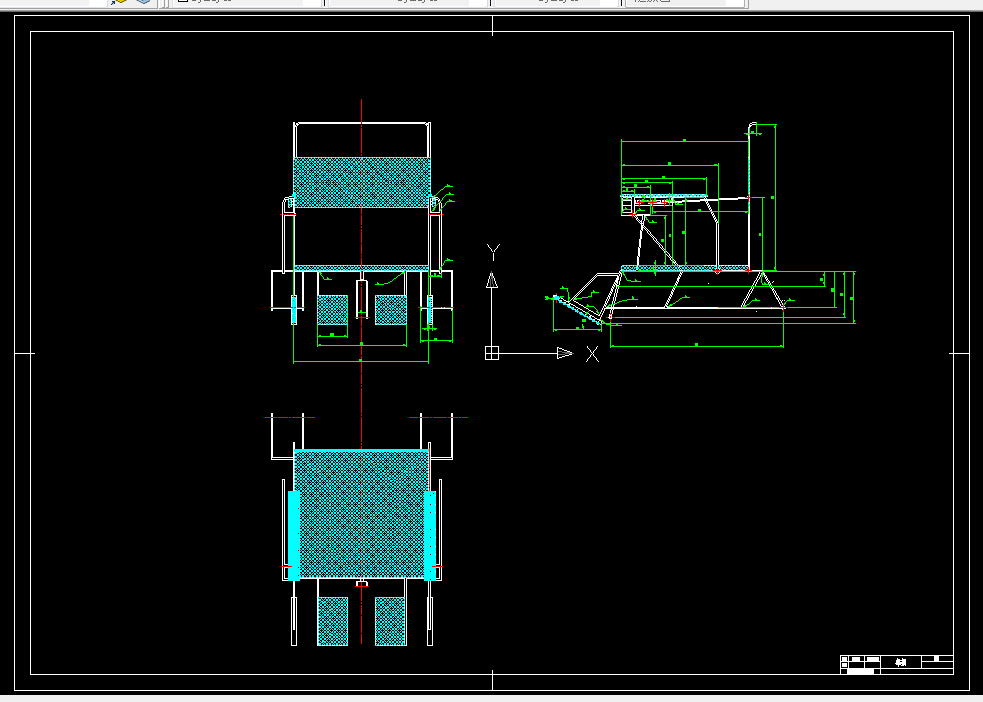Viewport: 983px width, 702px height.
Task: Select left footrest hatch in top view
Action: 333,621
